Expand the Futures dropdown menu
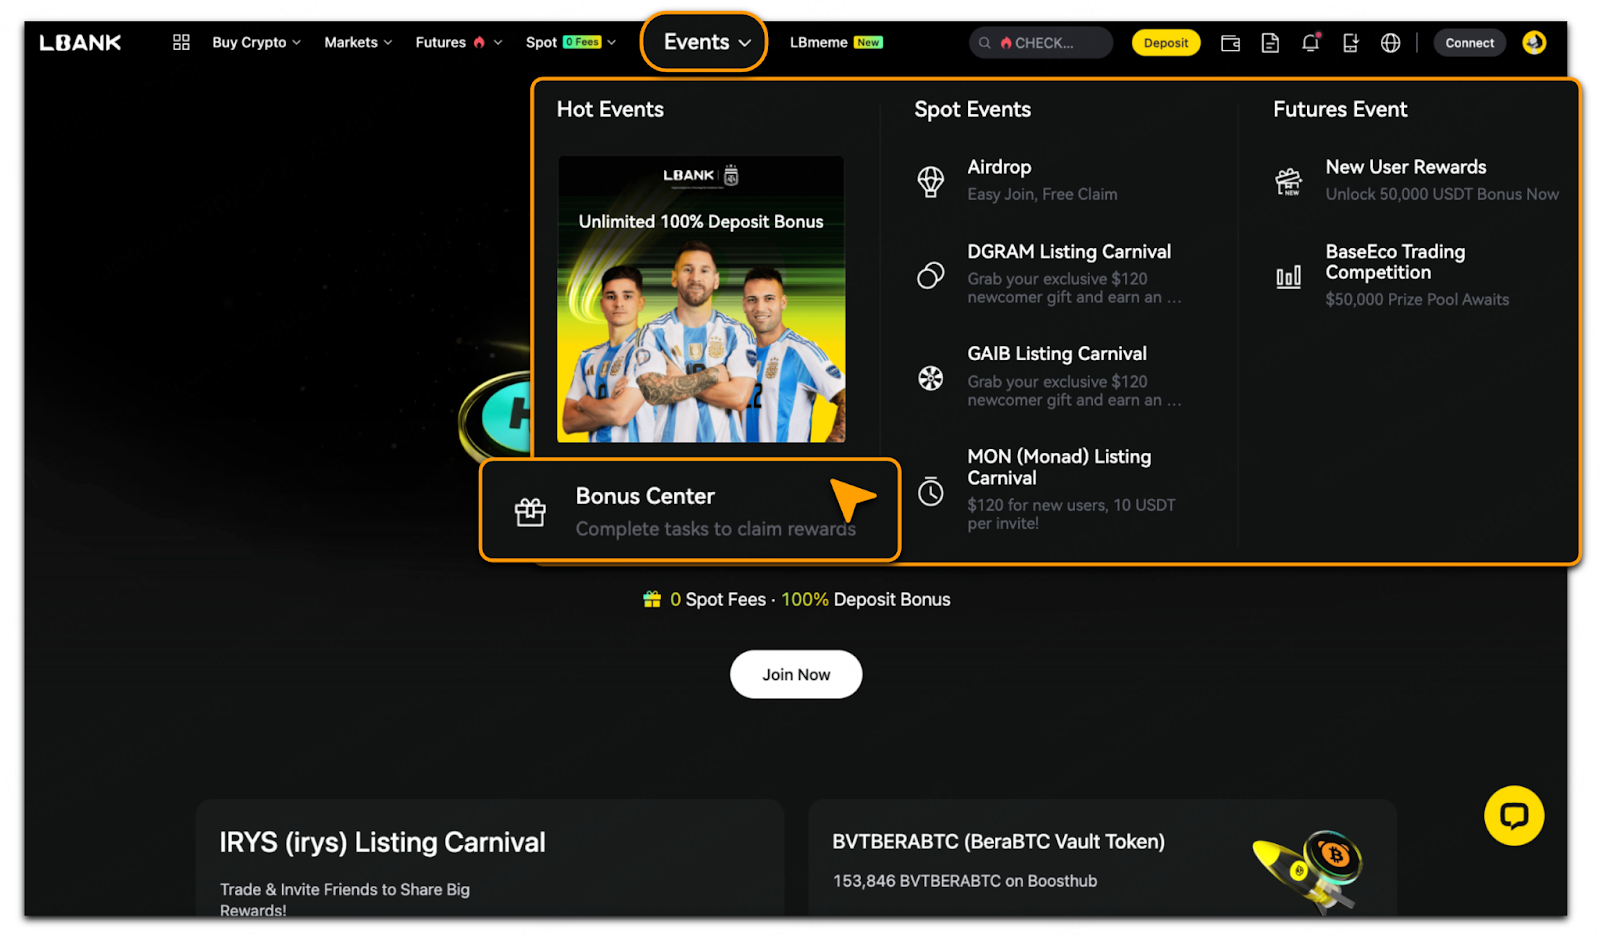Screen dimensions: 1600x938 pyautogui.click(x=458, y=42)
